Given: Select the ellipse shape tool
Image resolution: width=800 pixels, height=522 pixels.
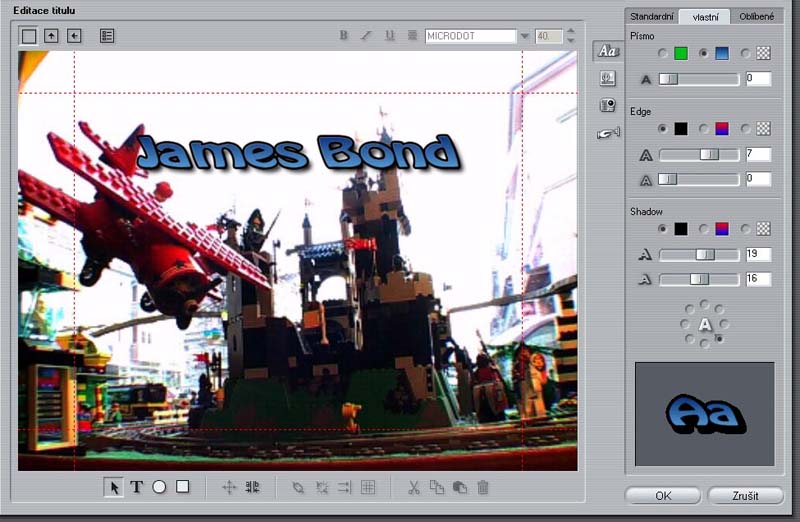Looking at the screenshot, I should coord(159,487).
